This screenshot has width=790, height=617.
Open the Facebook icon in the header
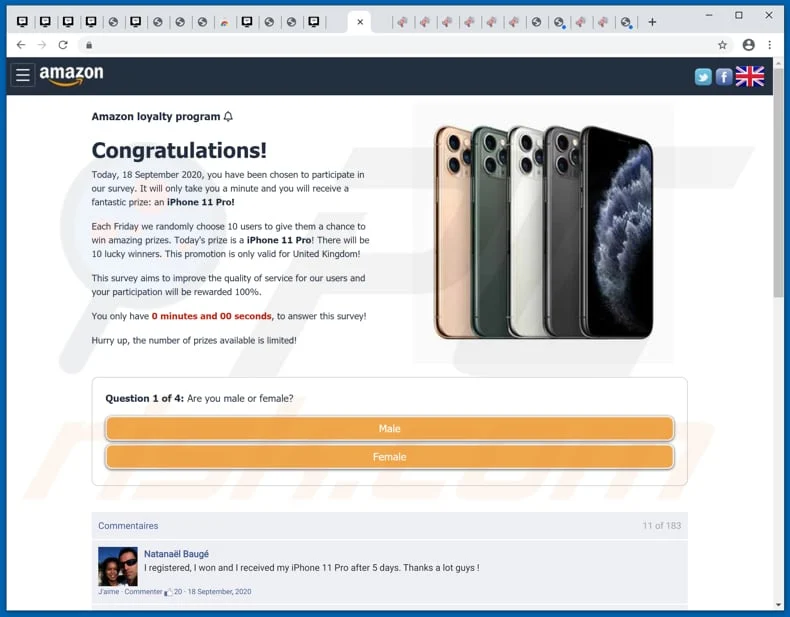click(x=723, y=77)
